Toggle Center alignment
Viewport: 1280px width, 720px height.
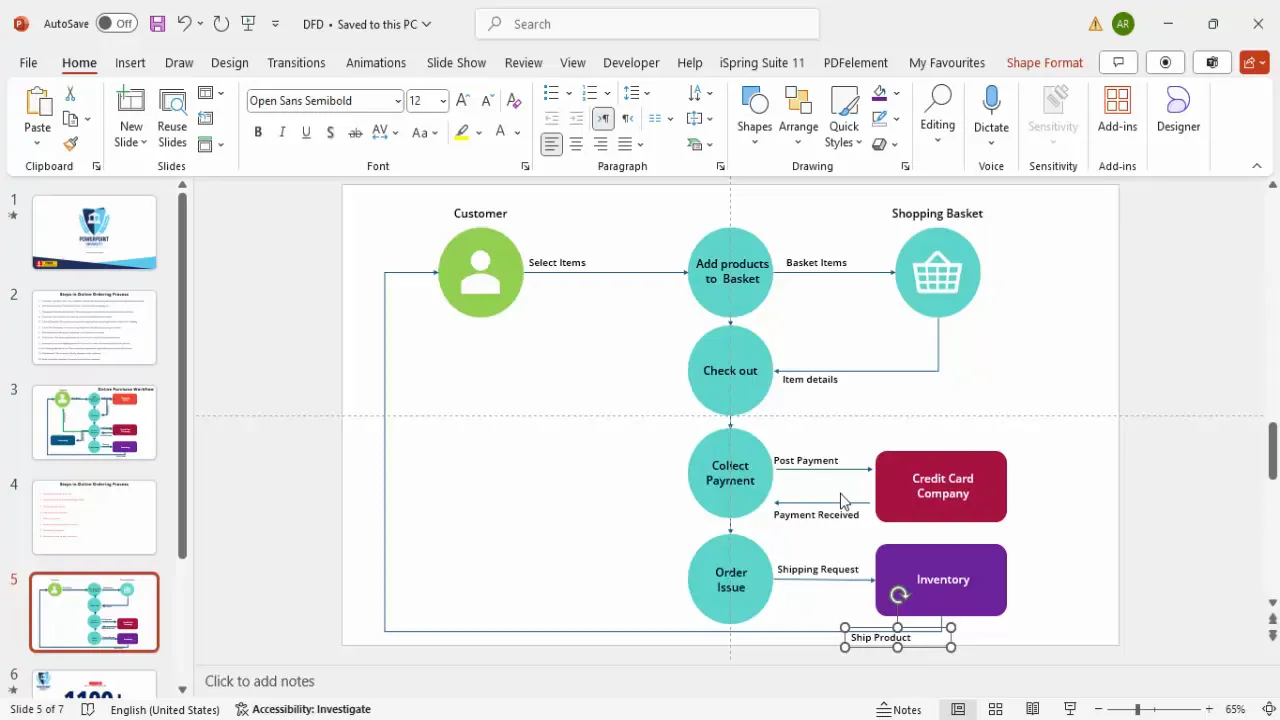pyautogui.click(x=576, y=144)
